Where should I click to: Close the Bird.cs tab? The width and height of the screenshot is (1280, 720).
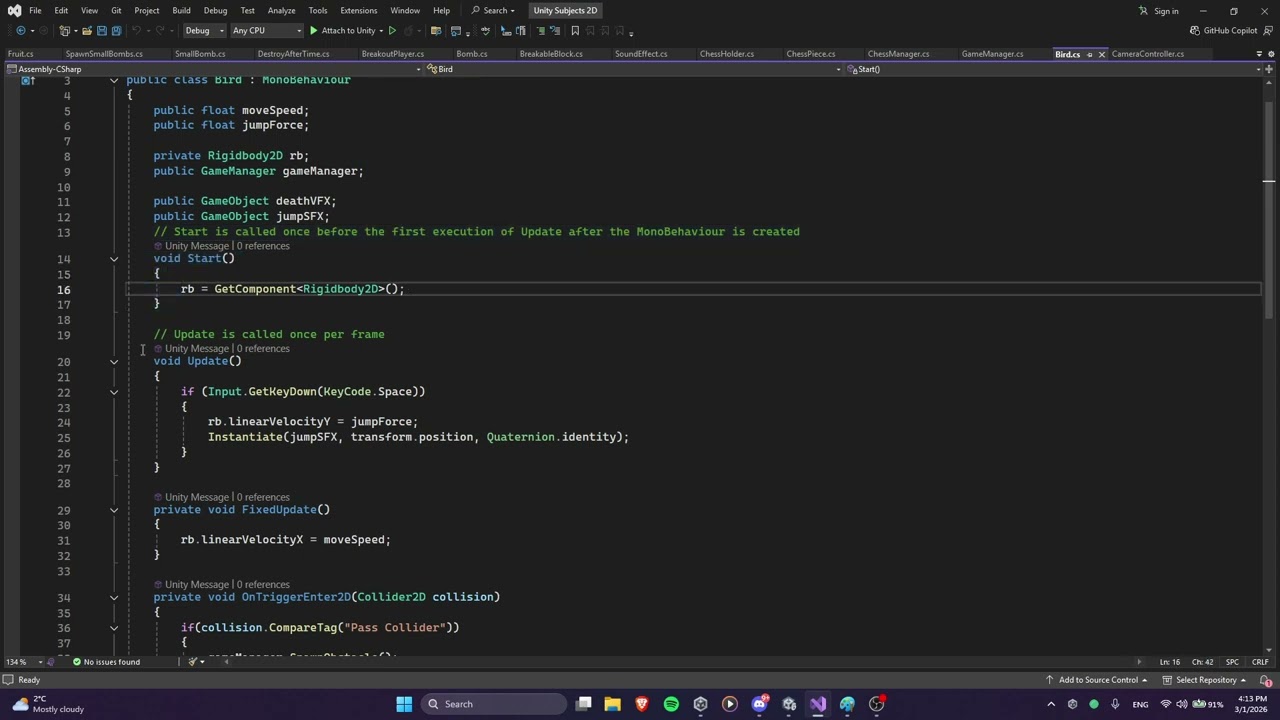pos(1102,54)
